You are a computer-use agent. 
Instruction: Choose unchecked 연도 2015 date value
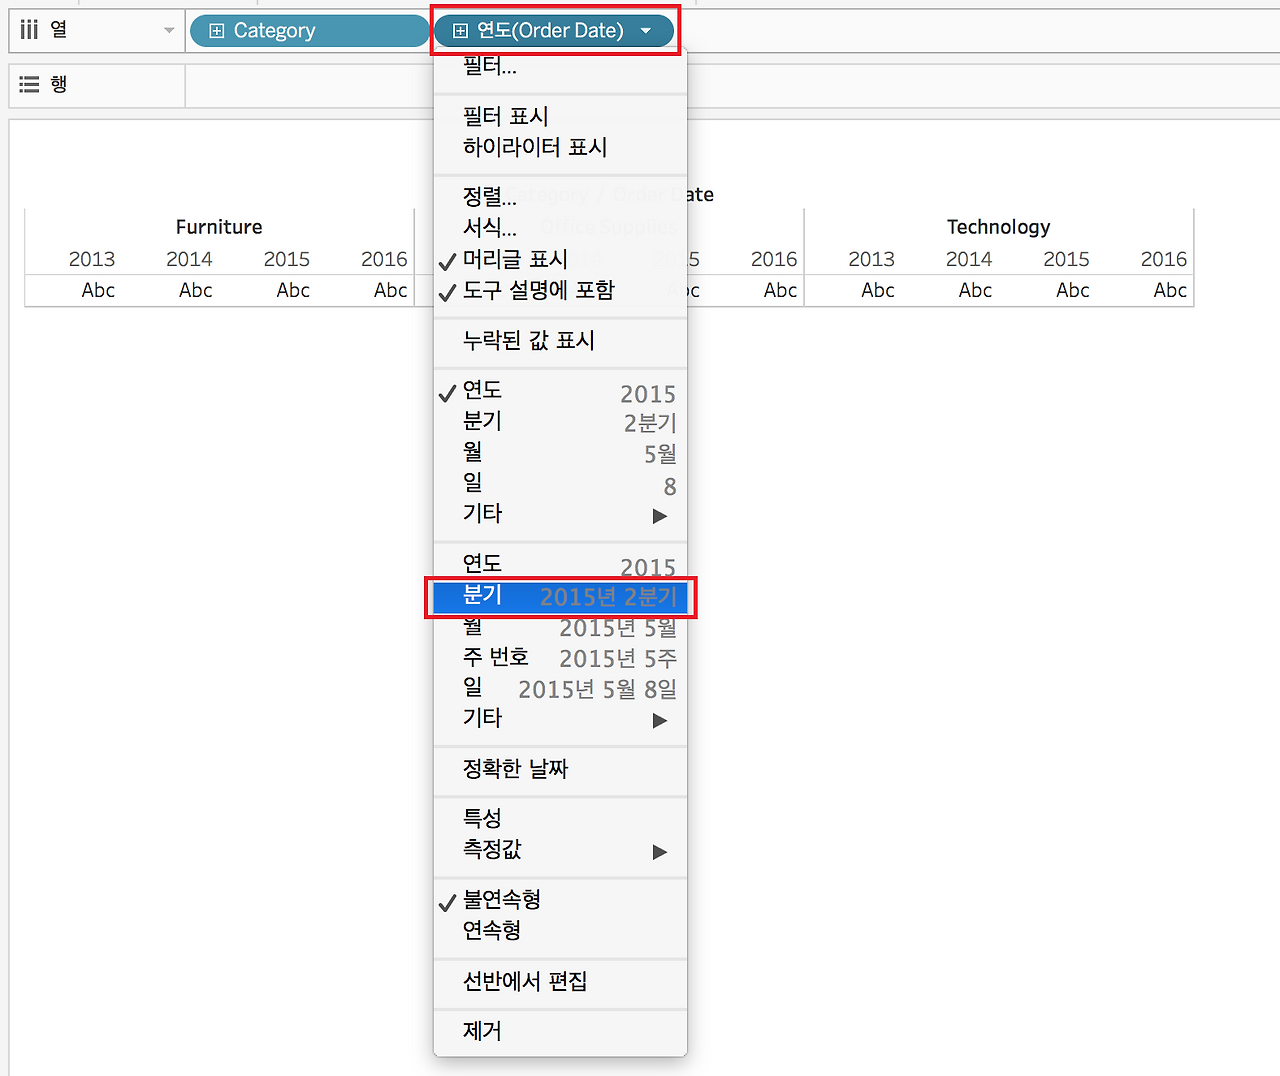[x=560, y=565]
